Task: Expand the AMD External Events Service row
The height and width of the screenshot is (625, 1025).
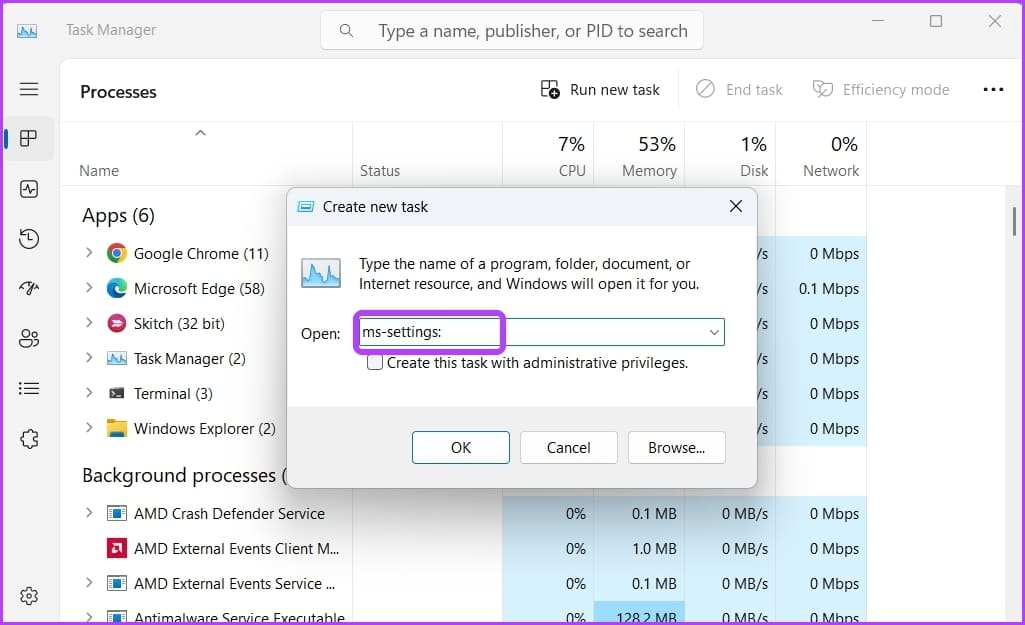Action: pyautogui.click(x=90, y=583)
